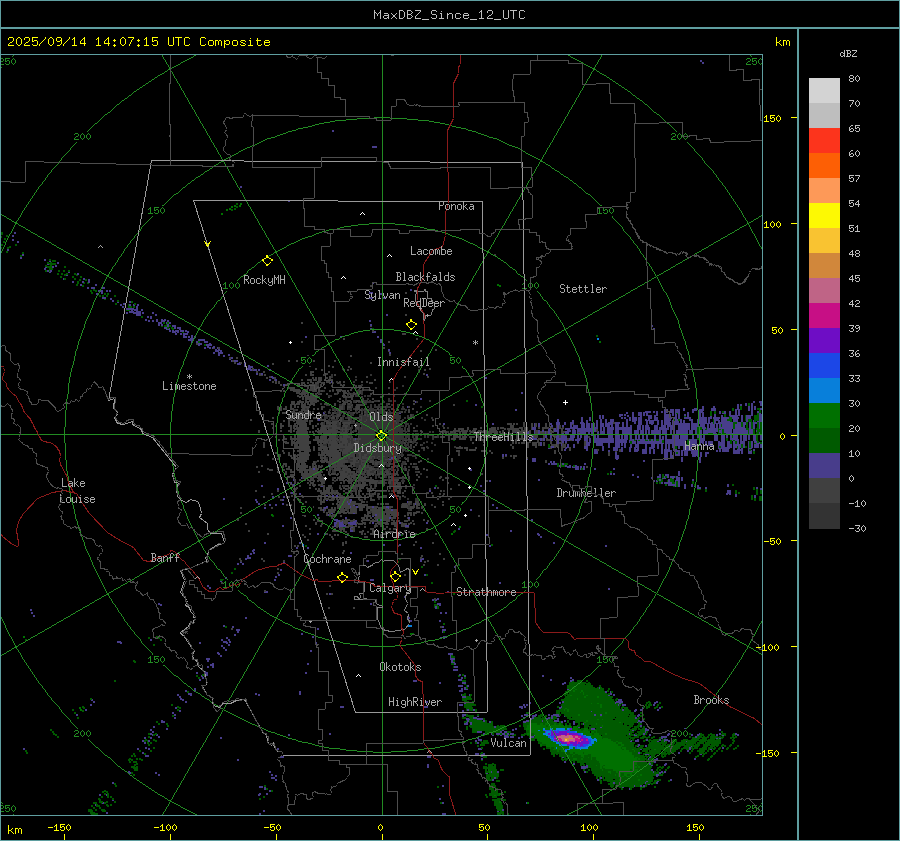Click the Ponoka city label
The height and width of the screenshot is (841, 900).
click(456, 206)
